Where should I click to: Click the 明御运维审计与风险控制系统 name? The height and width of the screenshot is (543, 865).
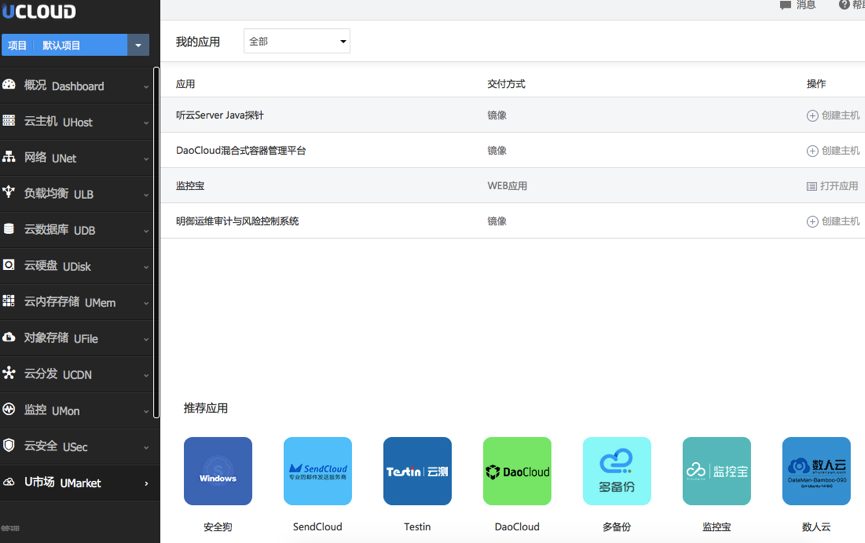(x=237, y=221)
